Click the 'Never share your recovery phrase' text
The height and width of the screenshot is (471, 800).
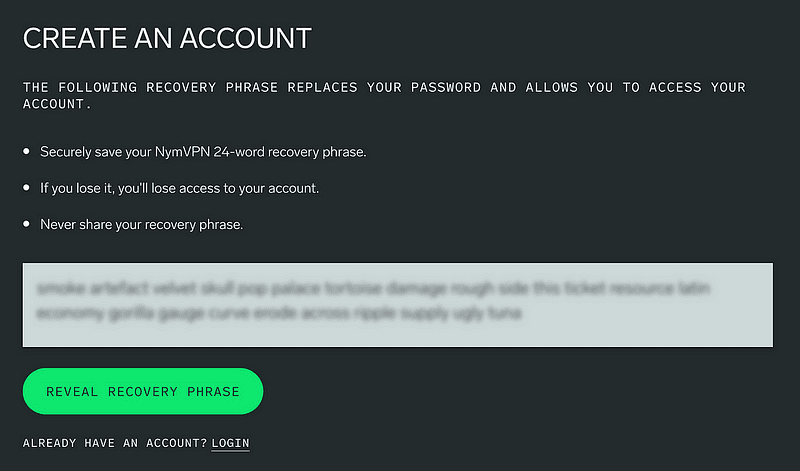141,224
